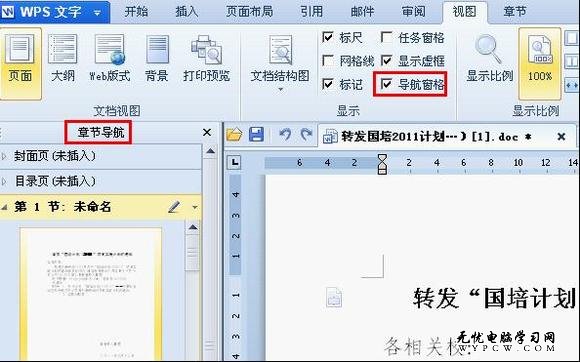Switch to the 审阅 tab

414,12
